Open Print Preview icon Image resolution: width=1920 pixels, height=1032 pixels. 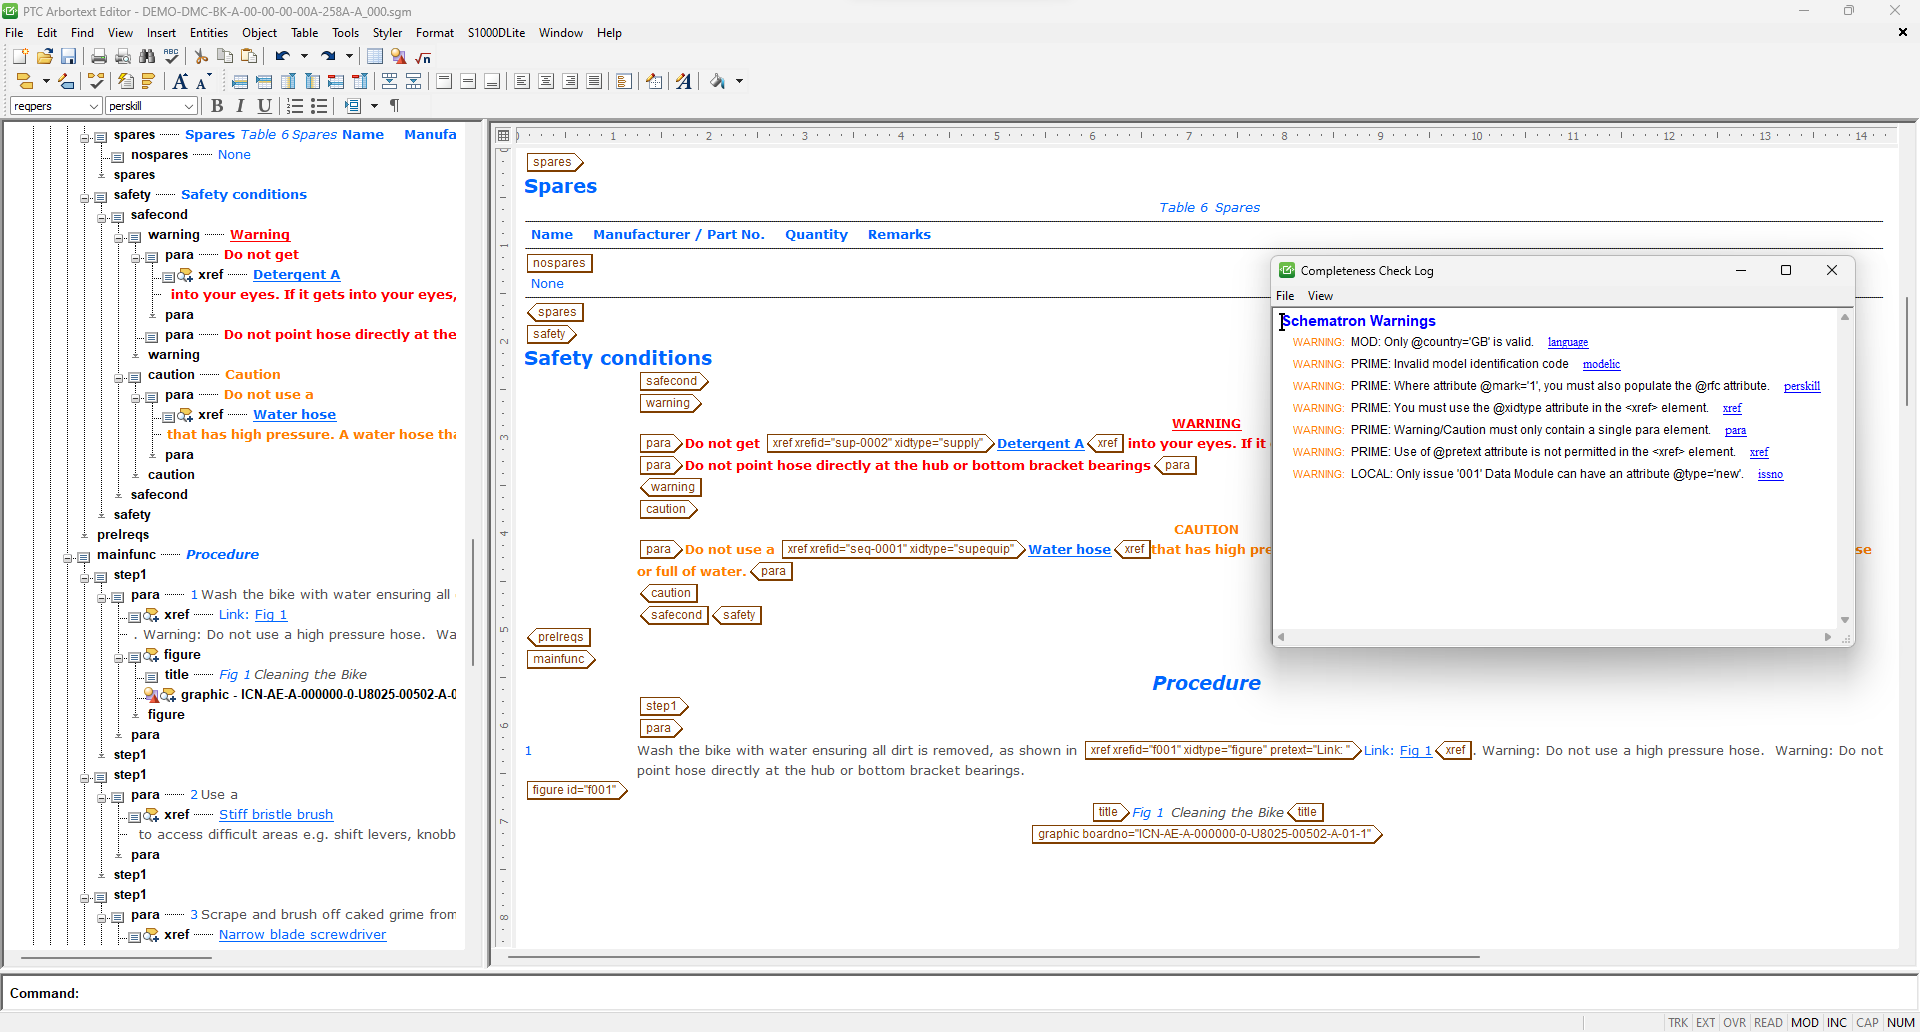[x=123, y=57]
